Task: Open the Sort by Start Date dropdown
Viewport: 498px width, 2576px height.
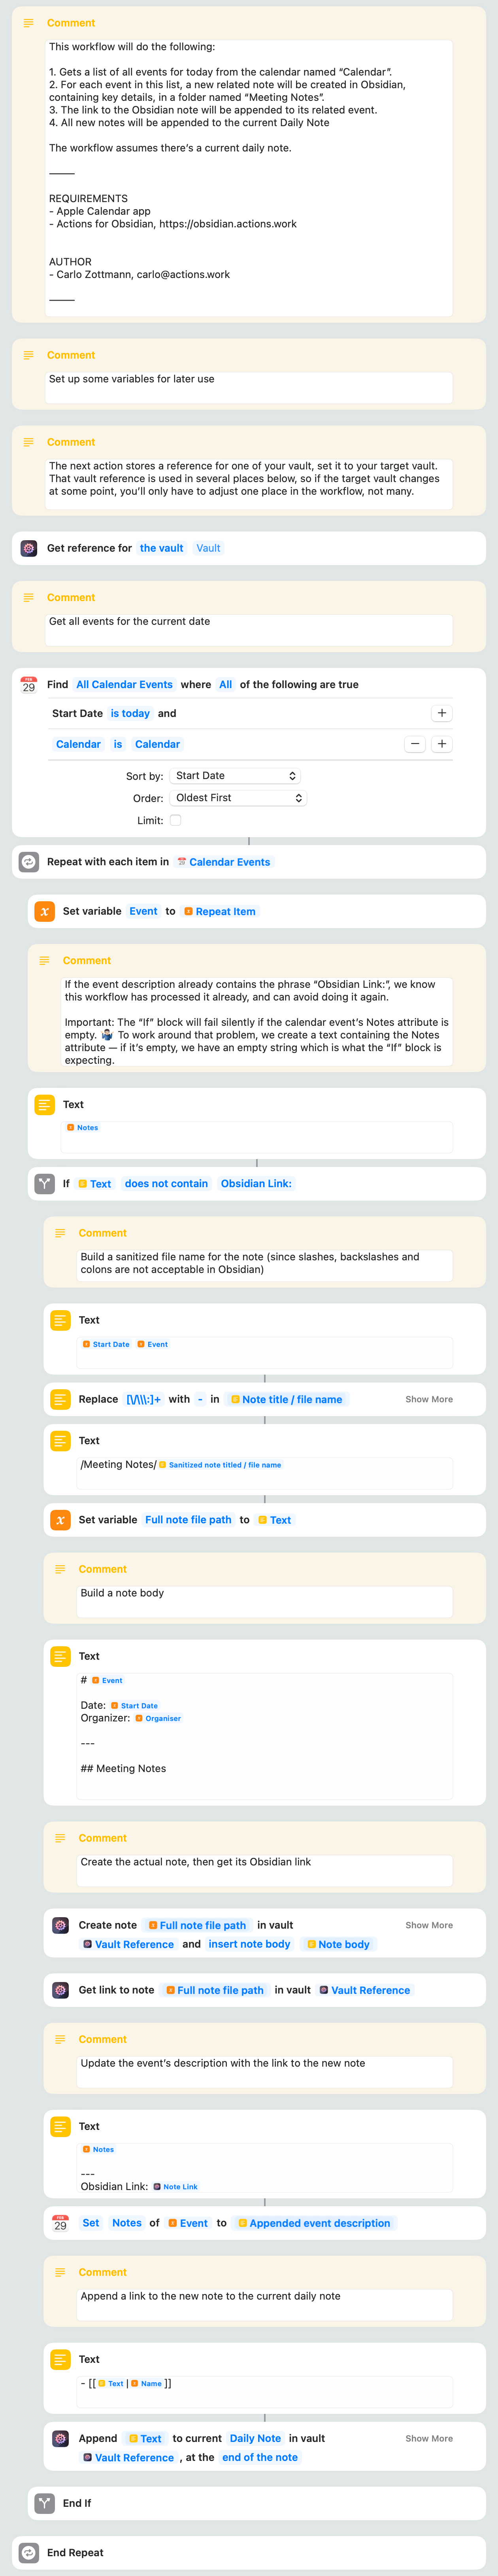Action: (235, 776)
